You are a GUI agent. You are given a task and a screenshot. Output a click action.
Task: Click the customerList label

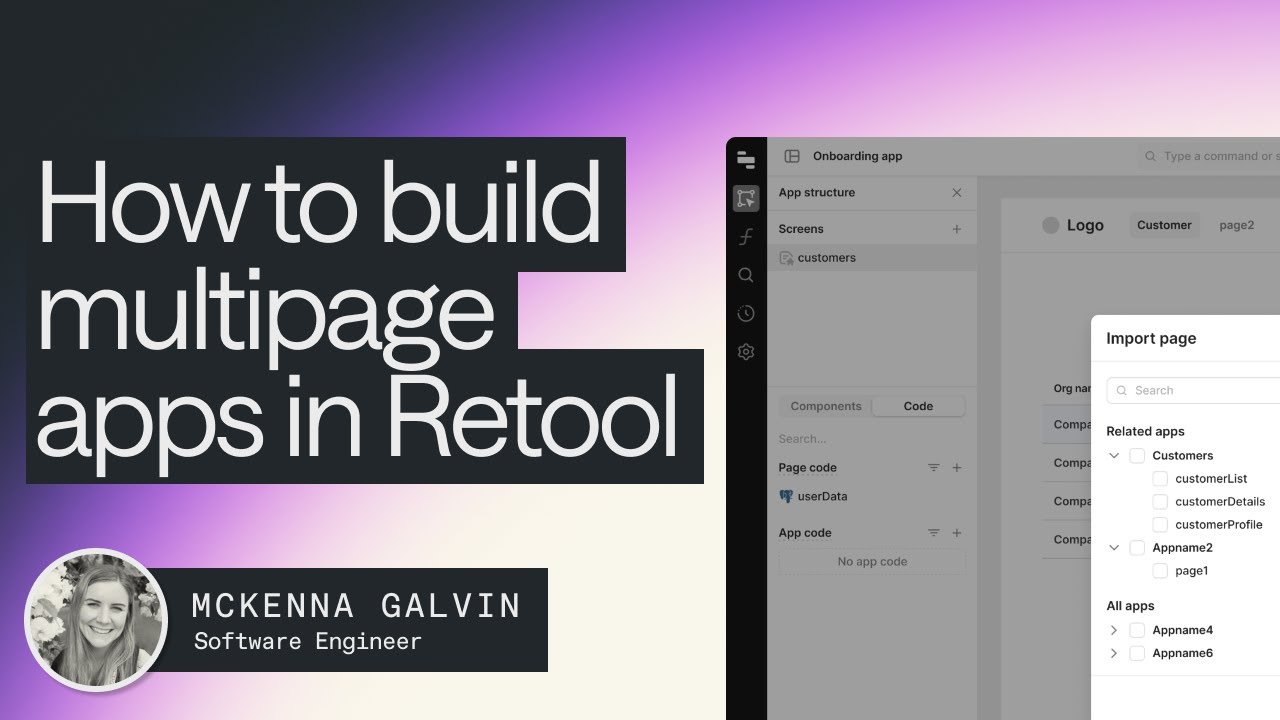(1211, 479)
